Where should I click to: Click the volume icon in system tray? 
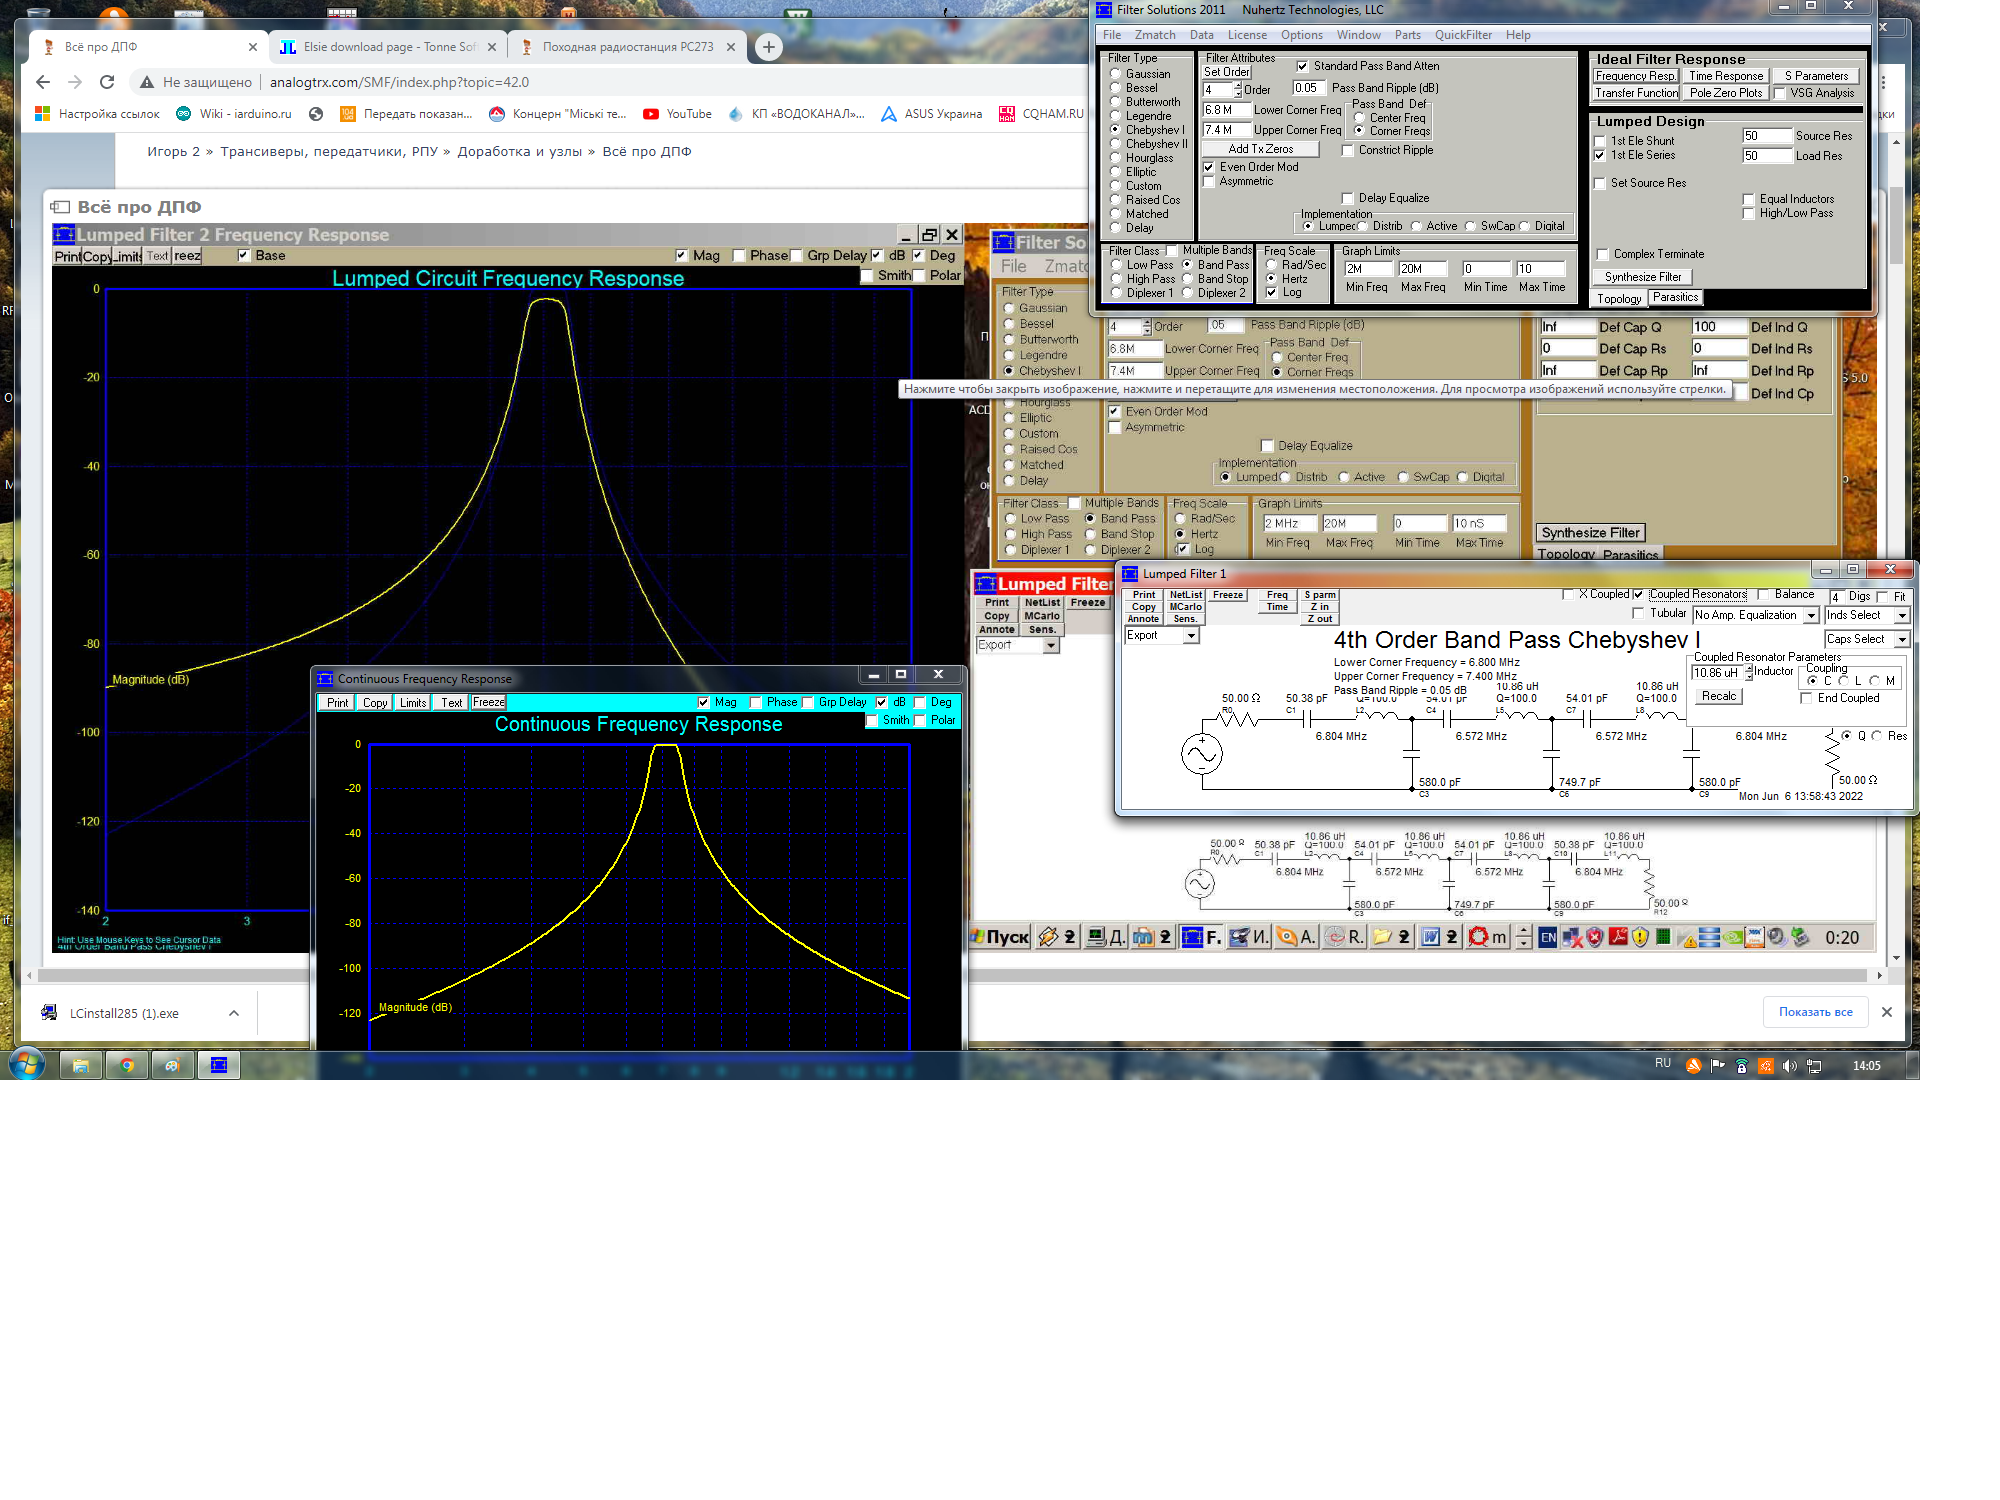[1789, 1066]
